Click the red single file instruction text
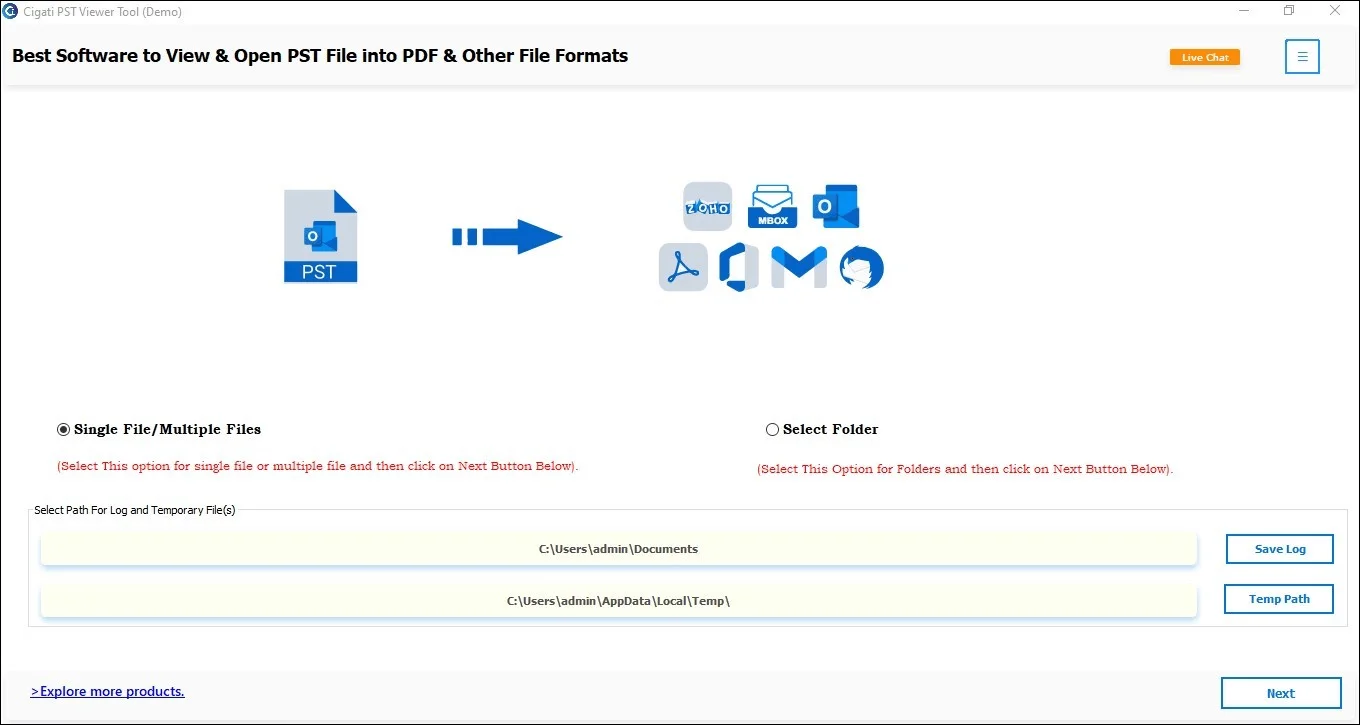 (x=318, y=466)
